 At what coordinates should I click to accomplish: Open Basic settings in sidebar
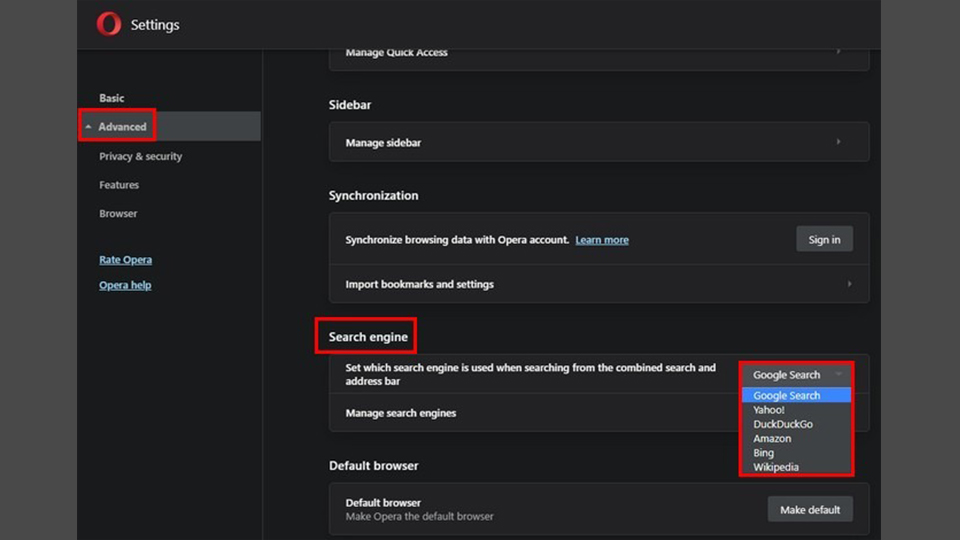(x=111, y=98)
